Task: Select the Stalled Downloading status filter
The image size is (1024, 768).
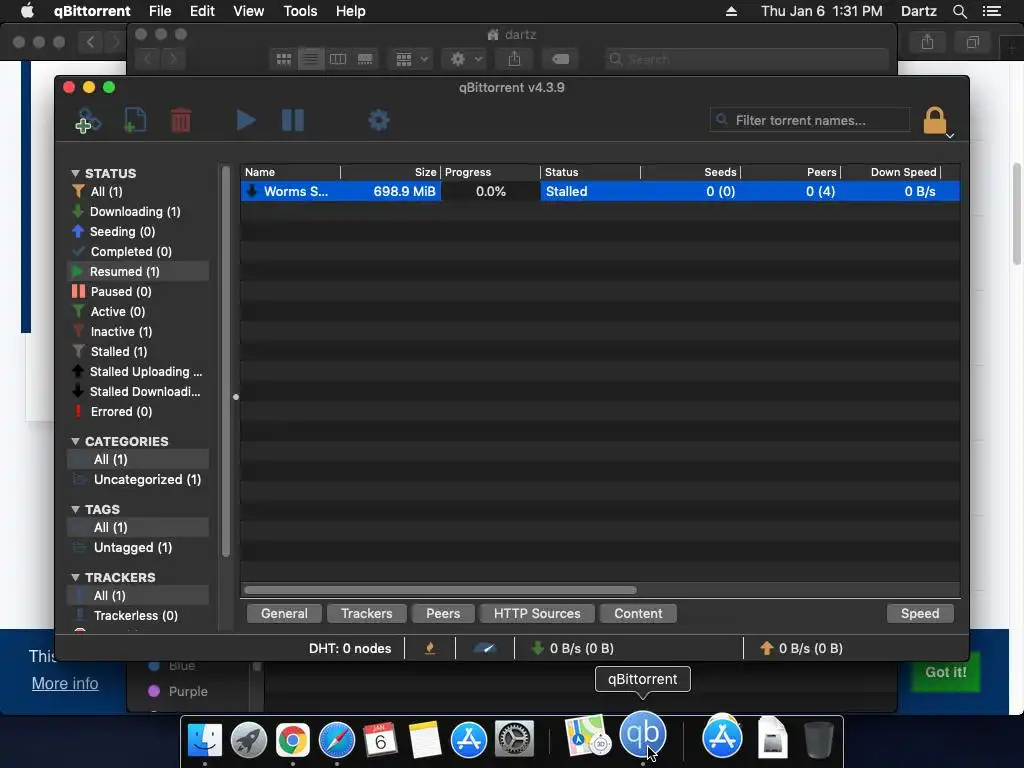Action: 138,392
